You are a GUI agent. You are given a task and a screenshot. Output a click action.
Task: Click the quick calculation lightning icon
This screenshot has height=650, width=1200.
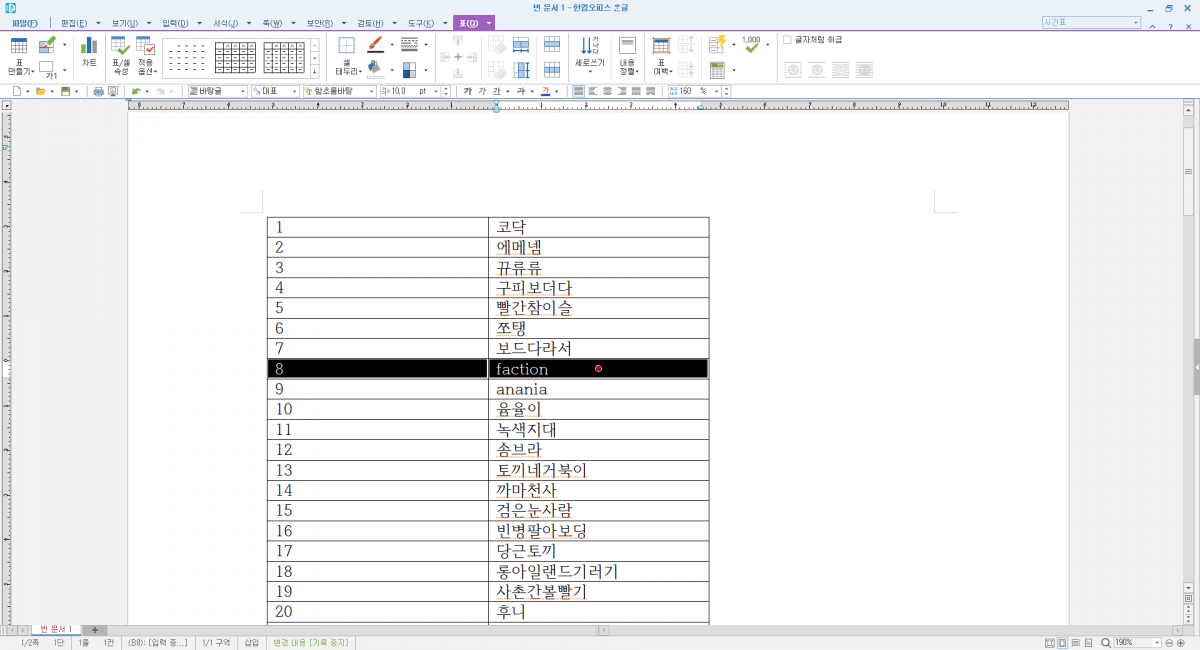717,45
